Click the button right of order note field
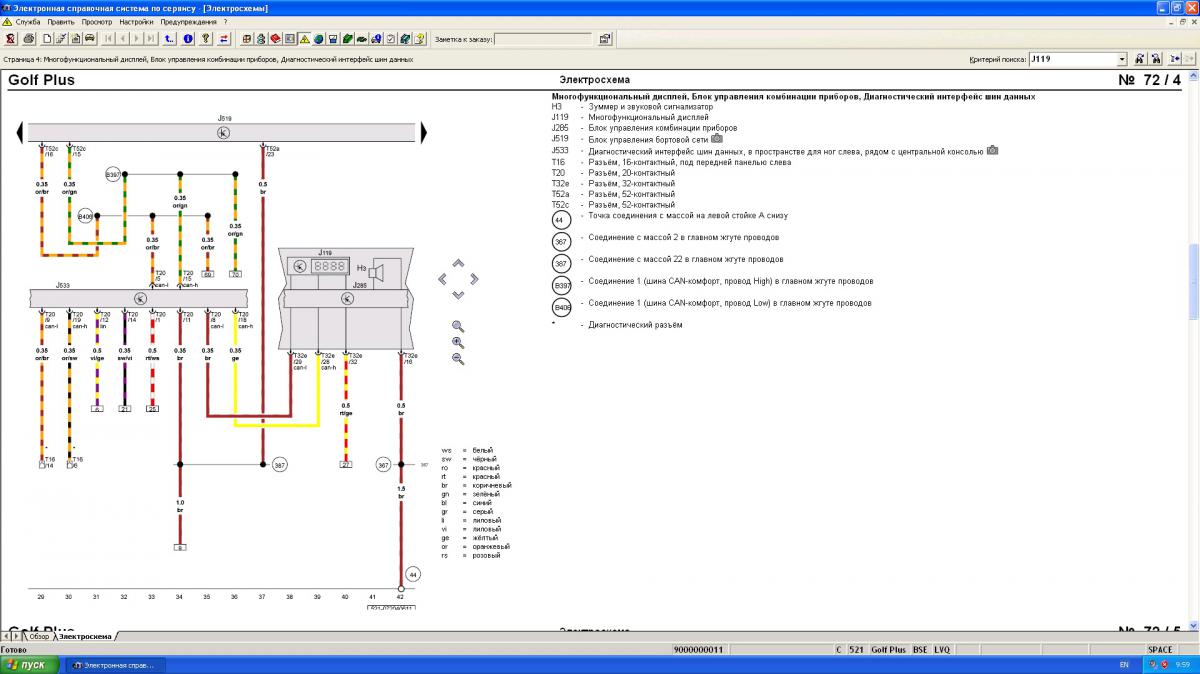Image resolution: width=1200 pixels, height=674 pixels. [x=604, y=40]
